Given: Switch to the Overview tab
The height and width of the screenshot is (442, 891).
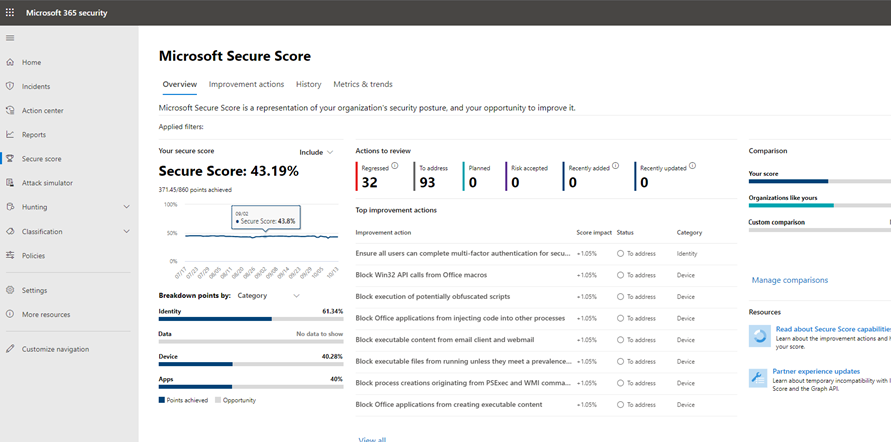Looking at the screenshot, I should click(x=180, y=84).
